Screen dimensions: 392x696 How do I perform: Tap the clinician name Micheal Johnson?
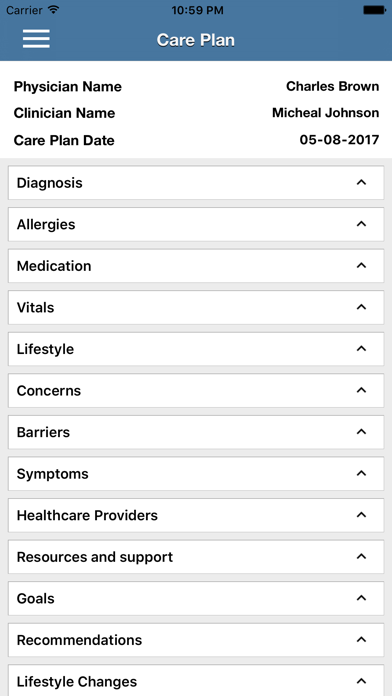[325, 113]
